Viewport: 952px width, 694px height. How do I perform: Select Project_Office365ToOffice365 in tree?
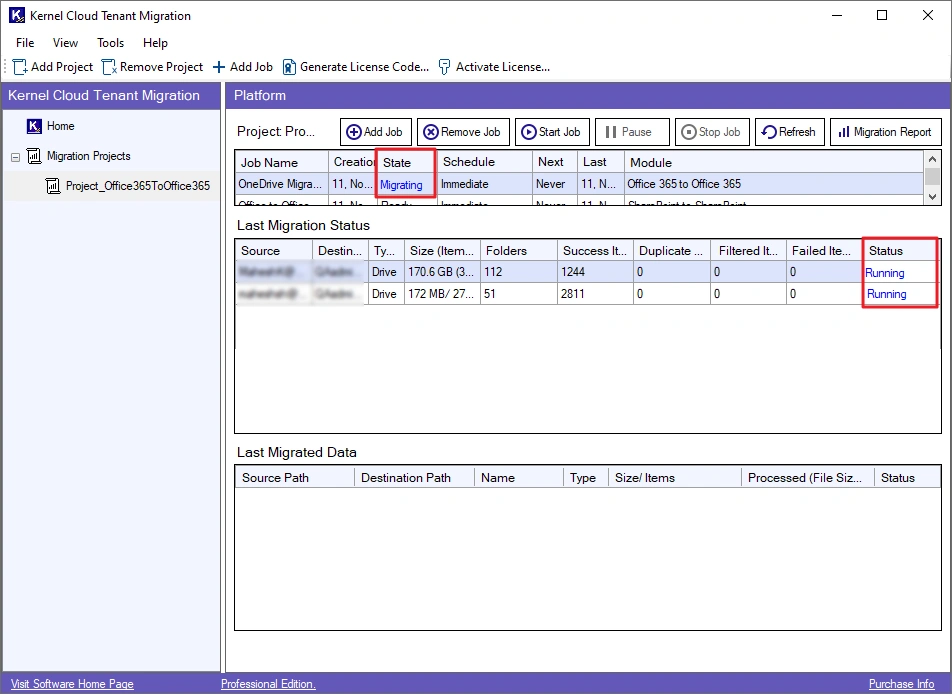tap(137, 186)
